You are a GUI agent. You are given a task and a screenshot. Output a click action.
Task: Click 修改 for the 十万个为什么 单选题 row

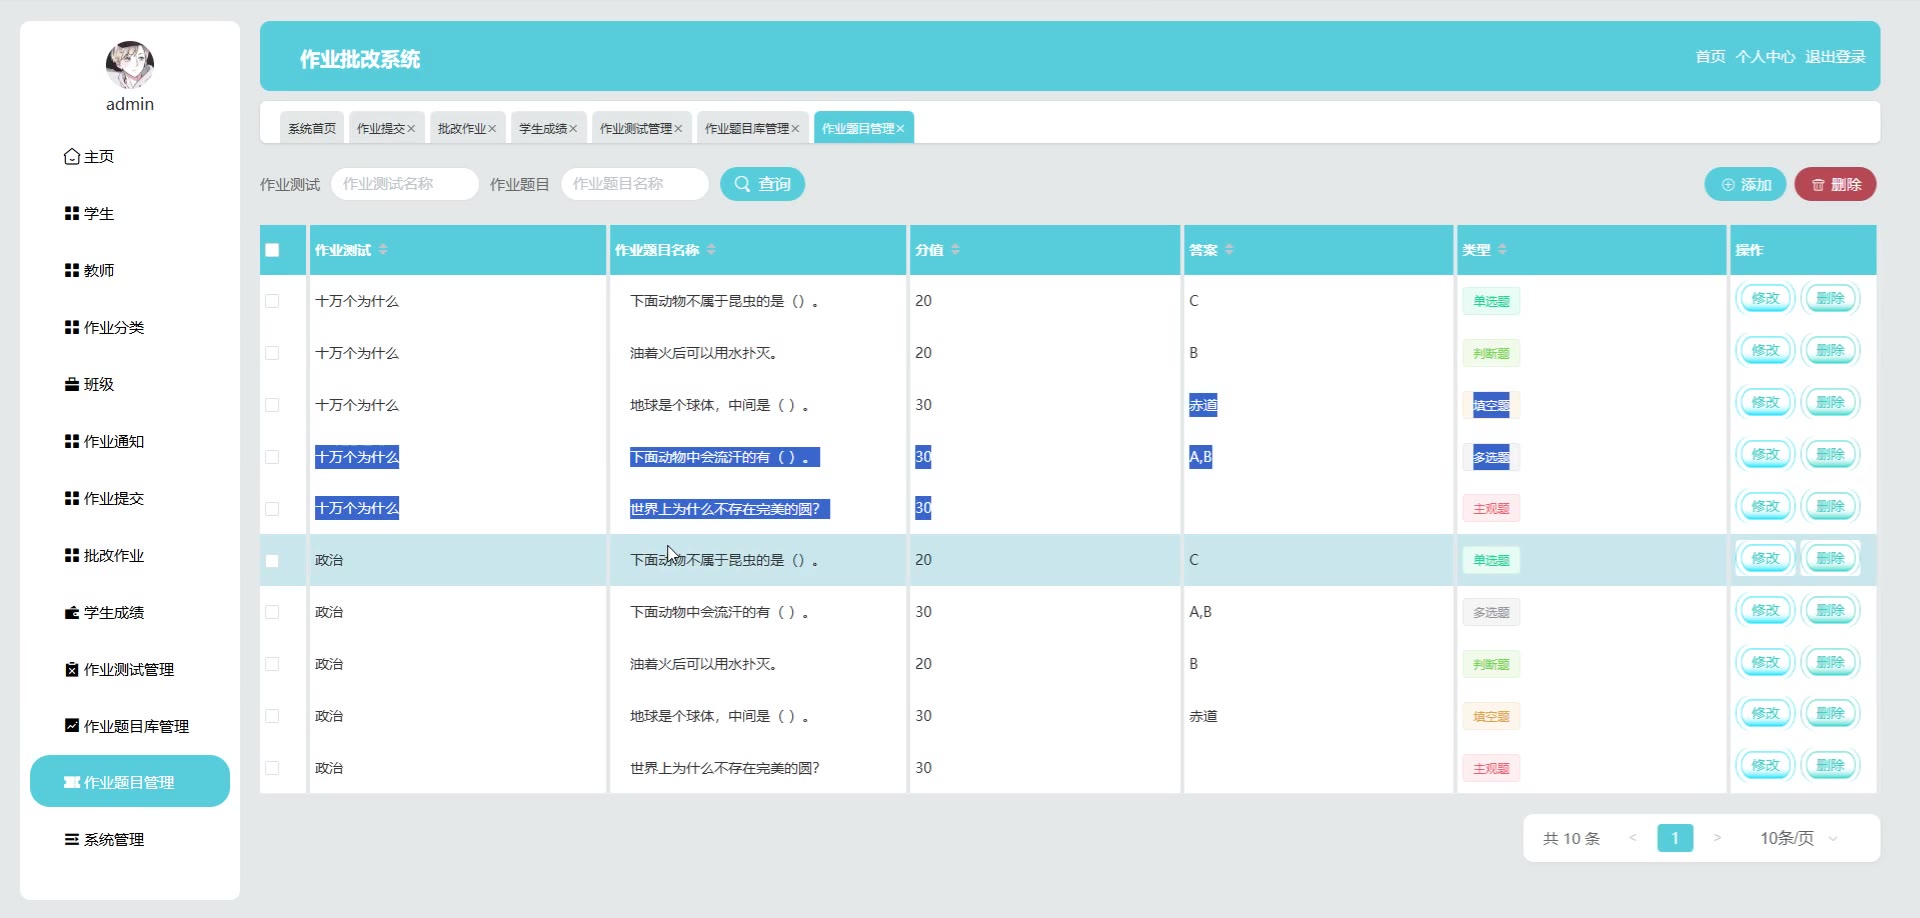(x=1766, y=298)
